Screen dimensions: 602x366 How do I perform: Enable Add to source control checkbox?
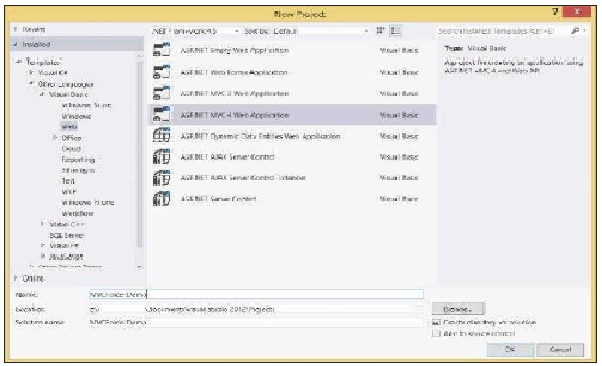pos(436,333)
